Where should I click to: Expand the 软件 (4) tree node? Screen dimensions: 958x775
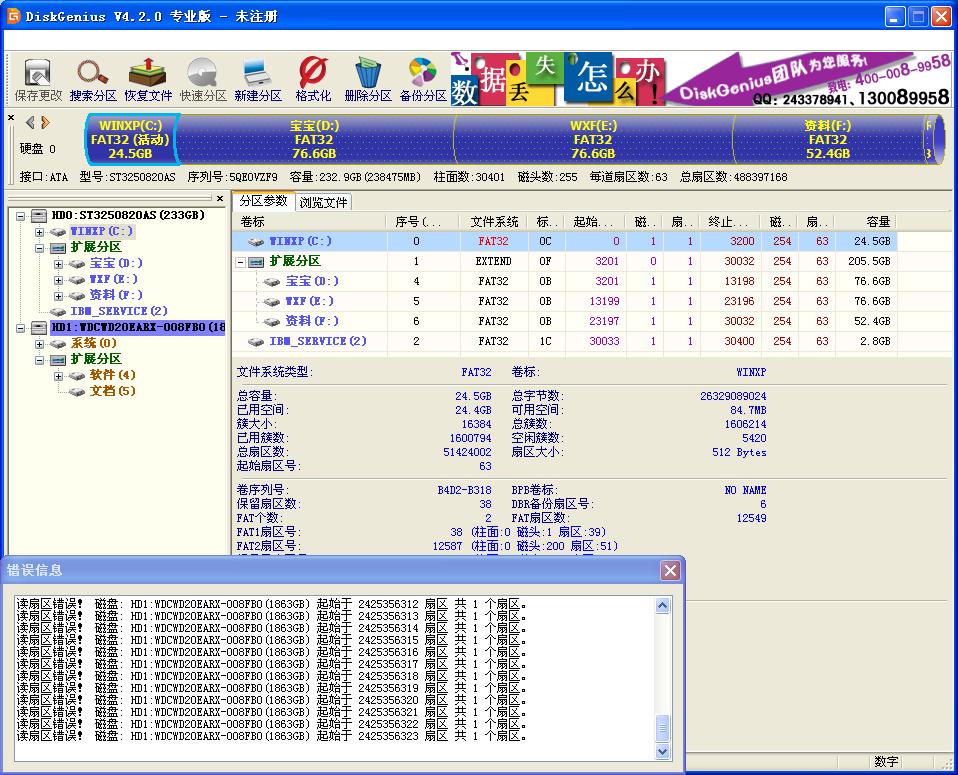tap(58, 376)
